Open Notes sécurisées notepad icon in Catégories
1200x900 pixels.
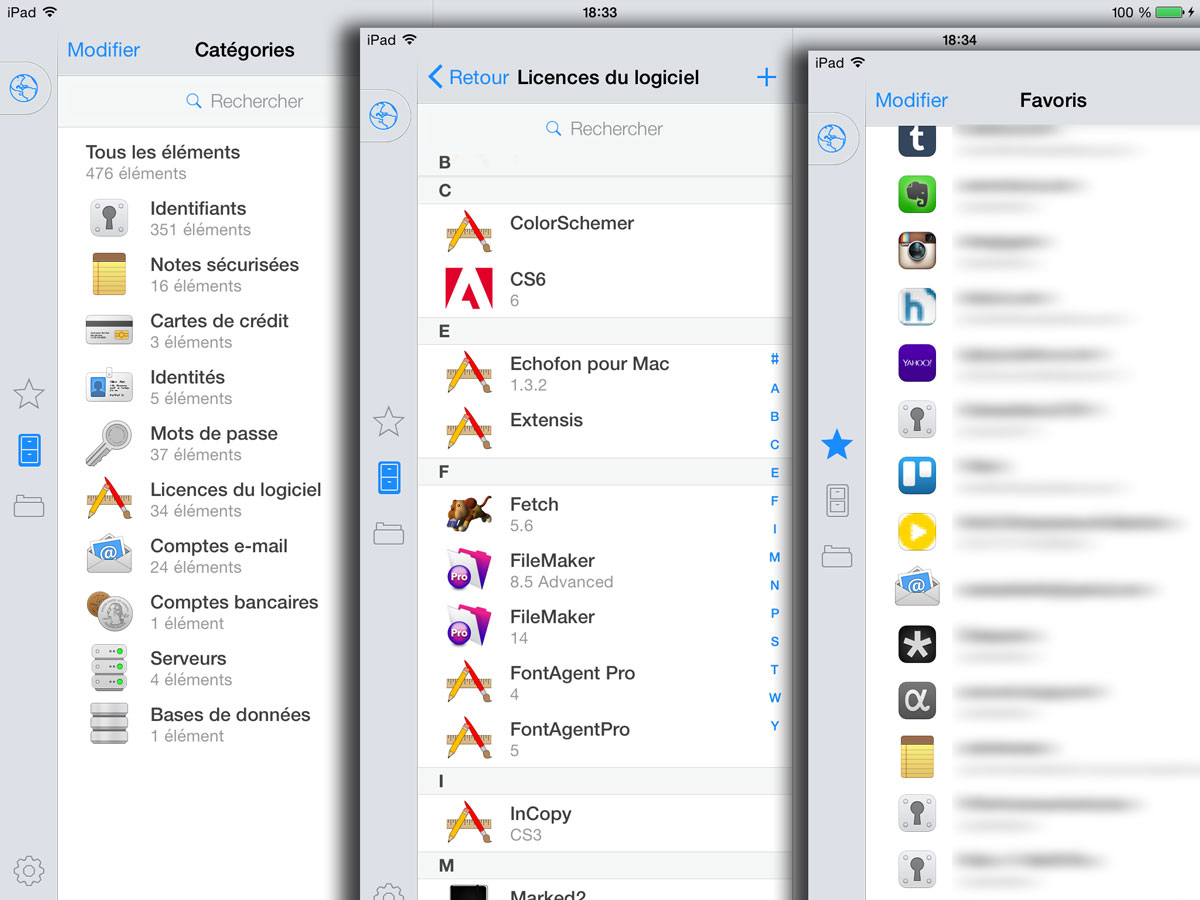[x=110, y=274]
